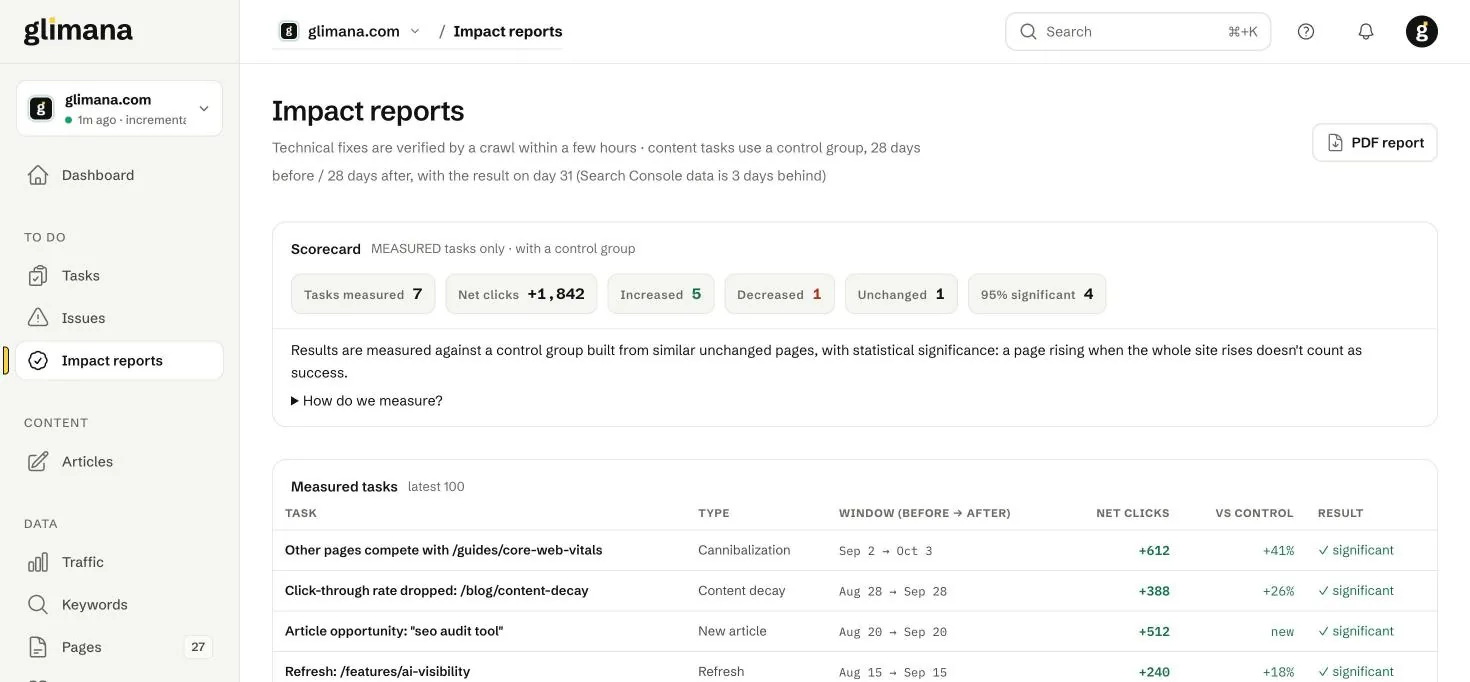Click the glimana logo in sidebar
The height and width of the screenshot is (682, 1470).
pos(78,31)
